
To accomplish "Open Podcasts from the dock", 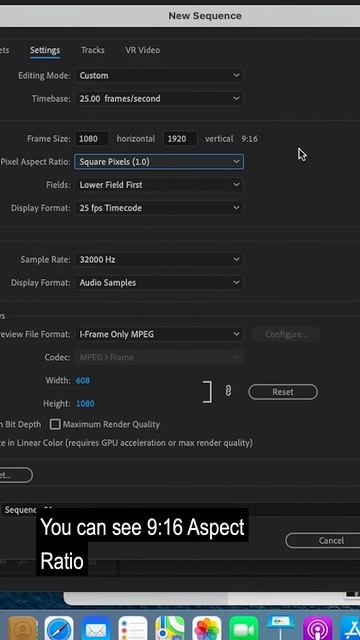I will (x=318, y=629).
